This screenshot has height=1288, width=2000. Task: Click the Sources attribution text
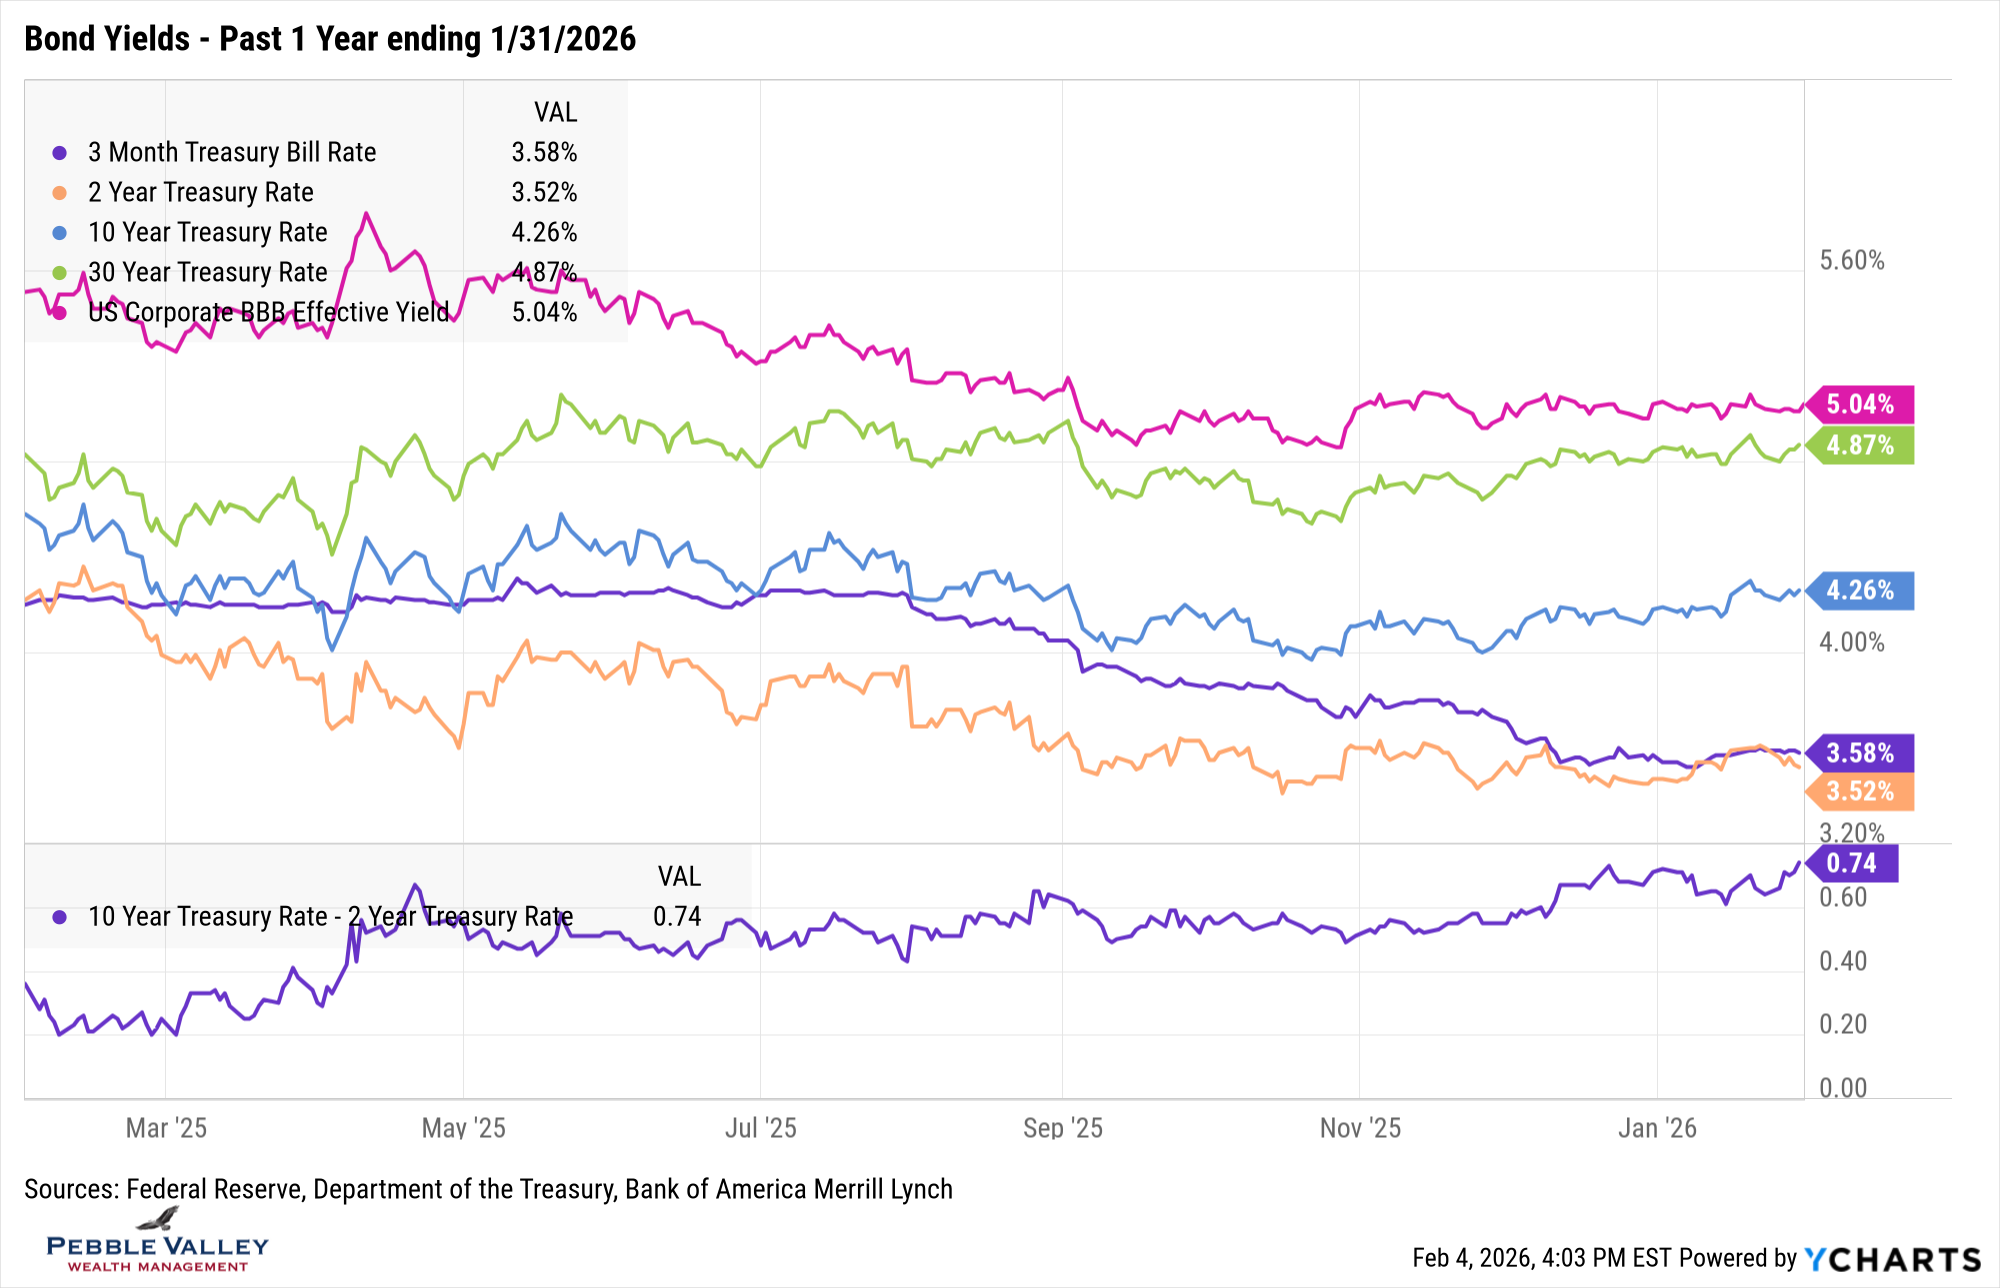point(488,1189)
